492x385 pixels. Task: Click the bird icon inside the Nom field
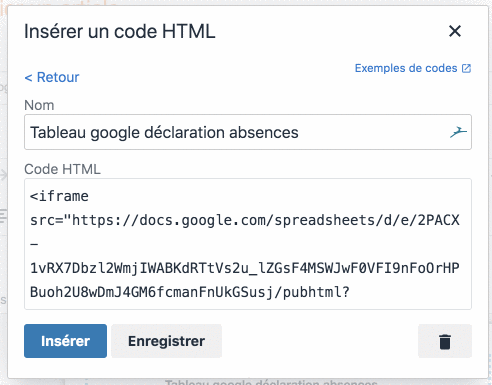click(458, 132)
